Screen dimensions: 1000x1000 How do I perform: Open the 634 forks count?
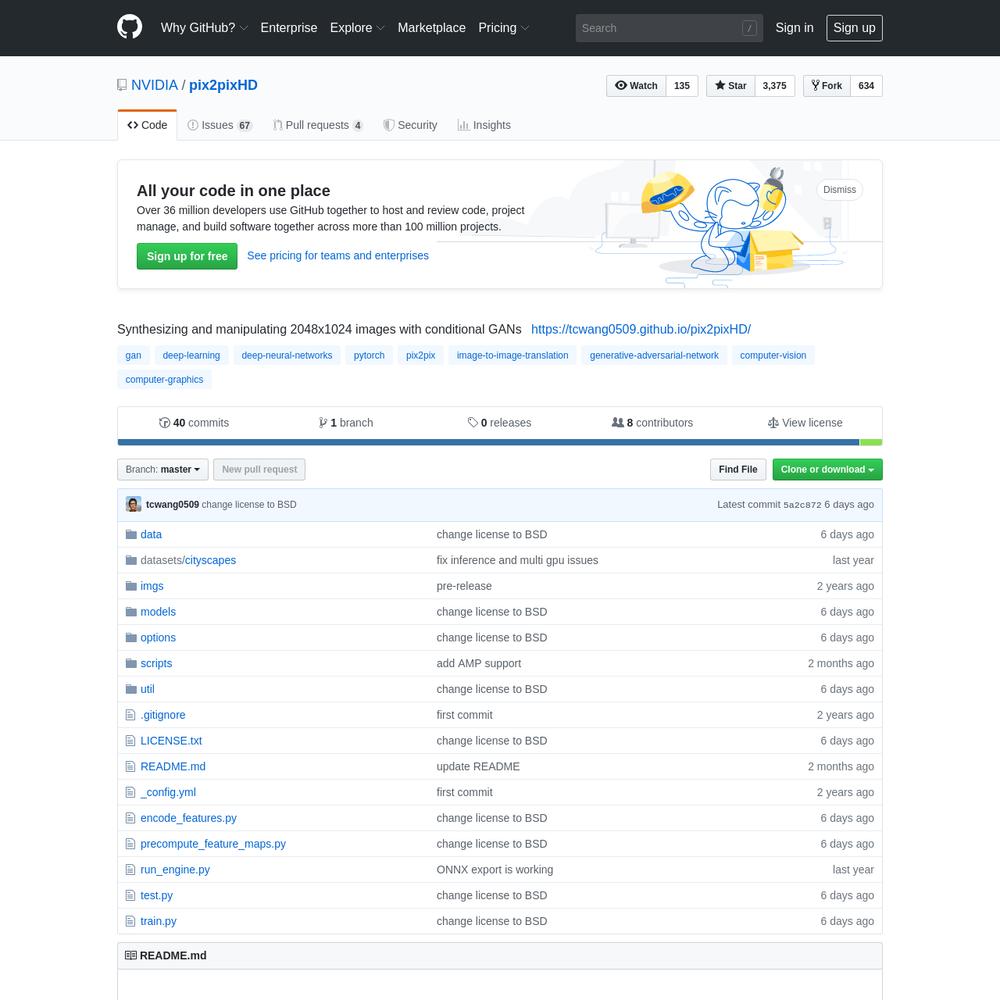866,85
